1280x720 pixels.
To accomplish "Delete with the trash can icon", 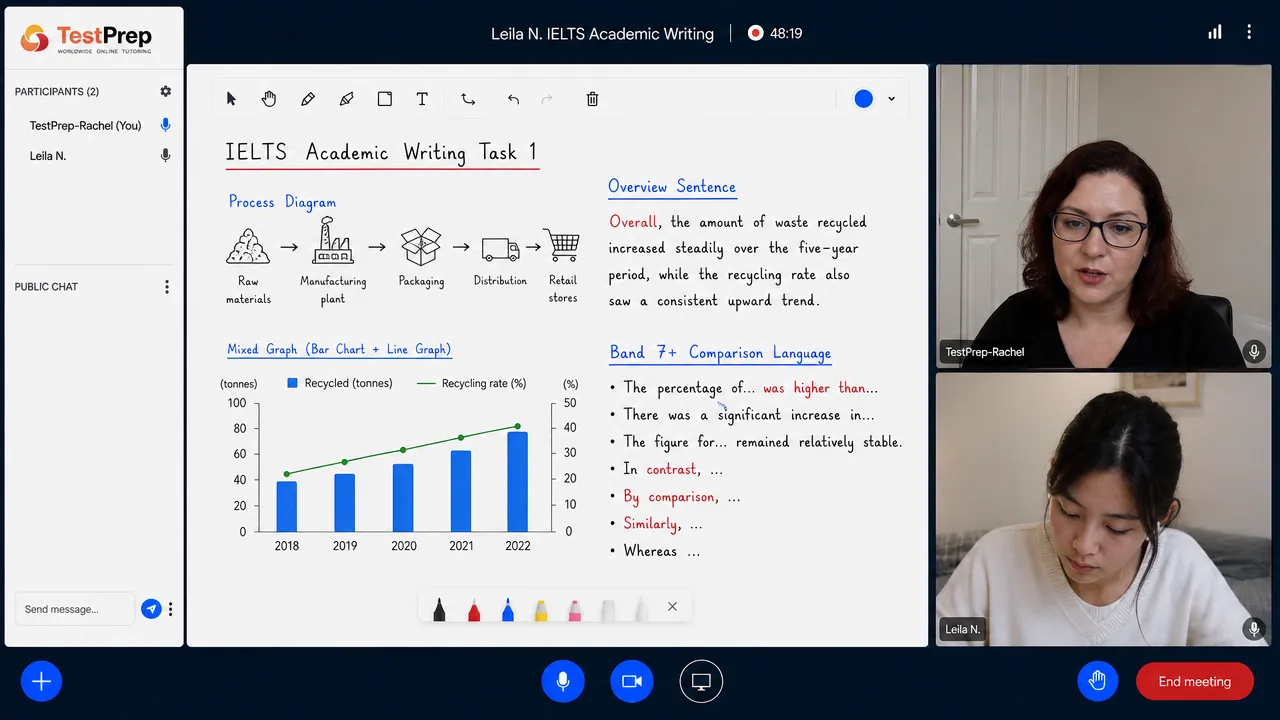I will pyautogui.click(x=592, y=99).
